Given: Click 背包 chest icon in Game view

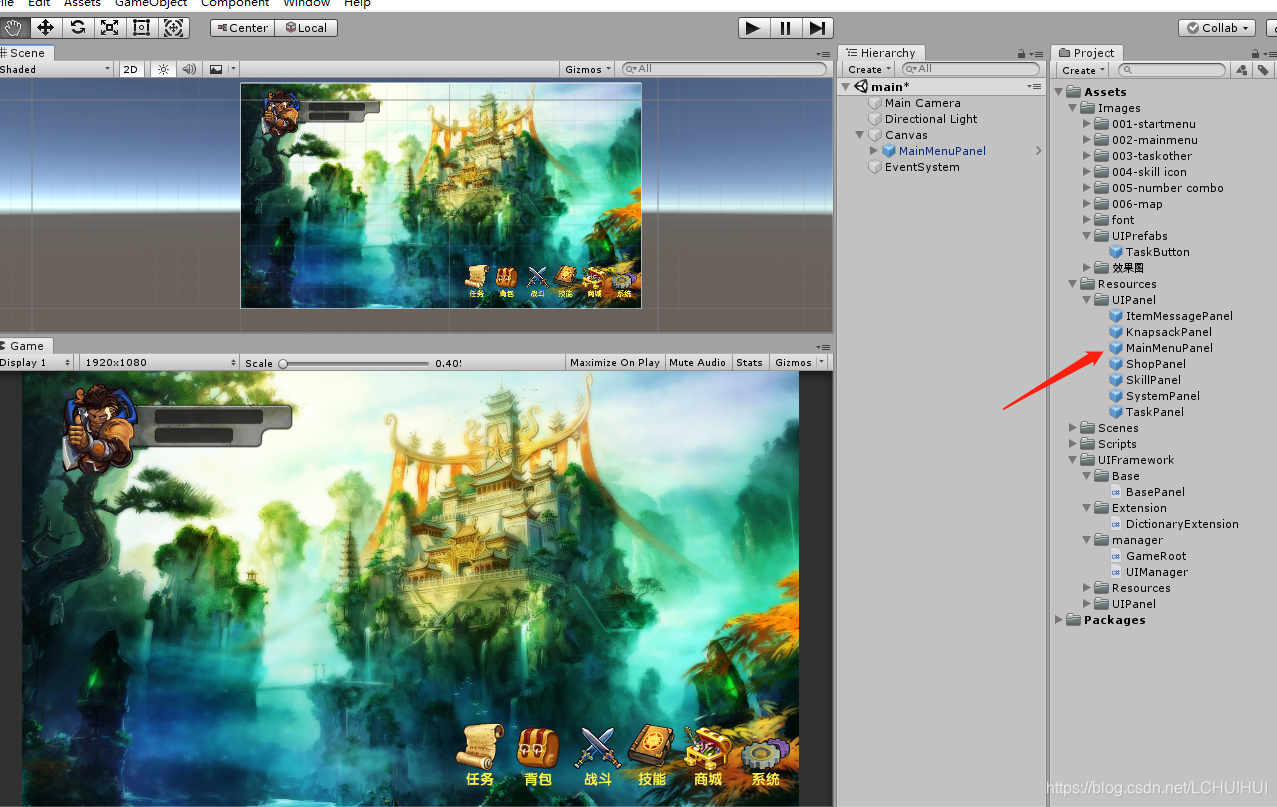Looking at the screenshot, I should click(538, 747).
